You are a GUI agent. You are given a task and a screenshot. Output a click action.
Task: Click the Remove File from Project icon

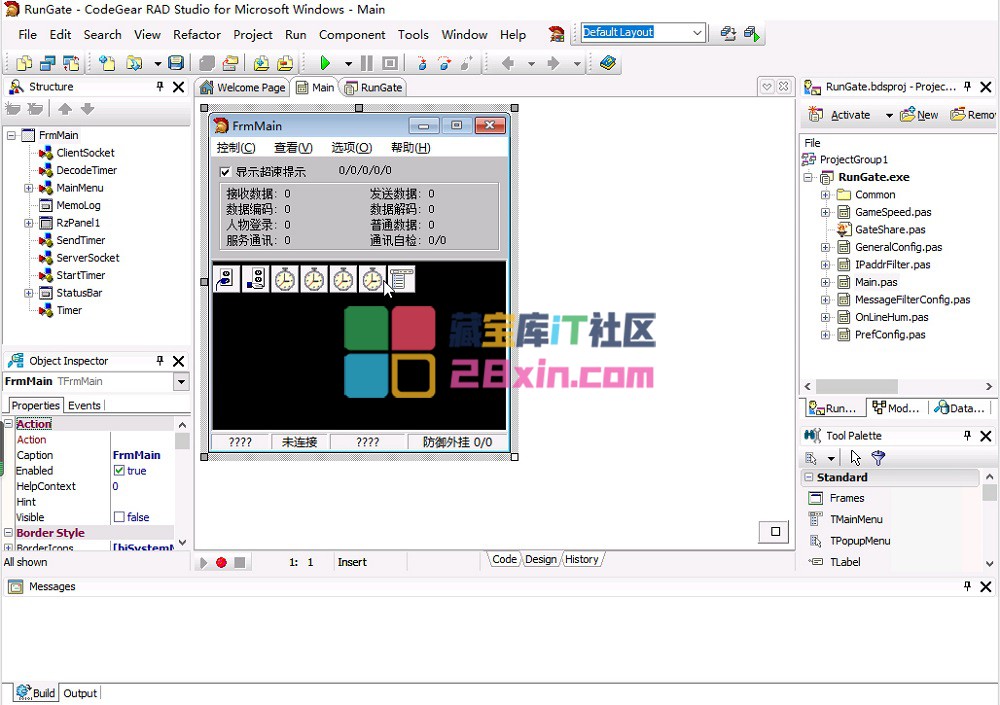285,63
